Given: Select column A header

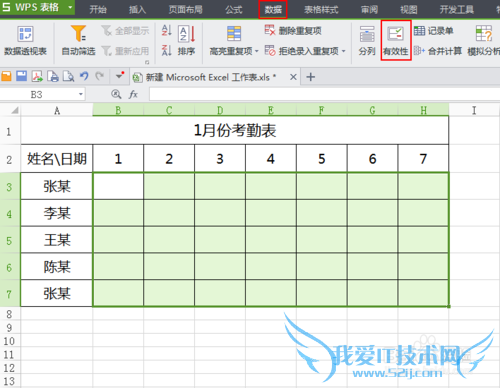Looking at the screenshot, I should pos(57,110).
